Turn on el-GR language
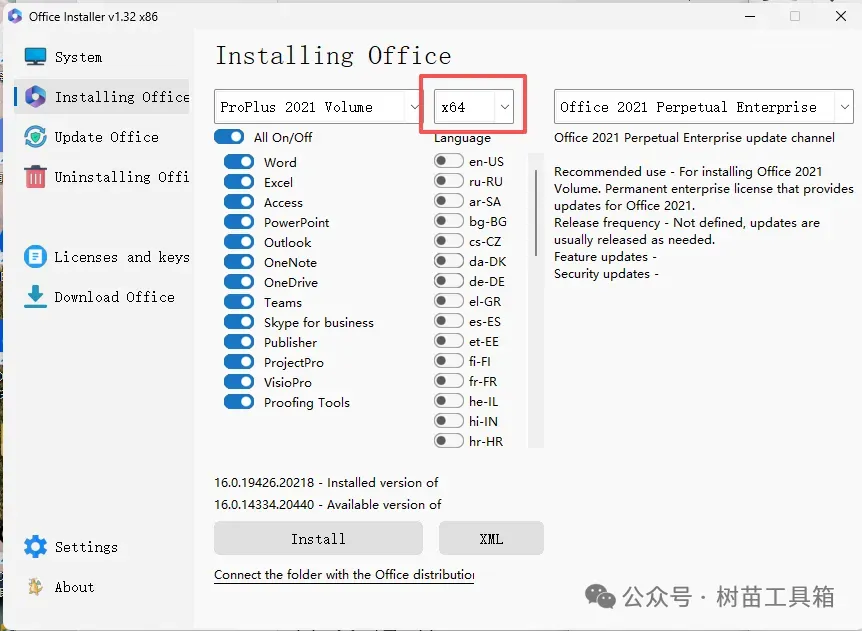This screenshot has width=862, height=631. (448, 301)
